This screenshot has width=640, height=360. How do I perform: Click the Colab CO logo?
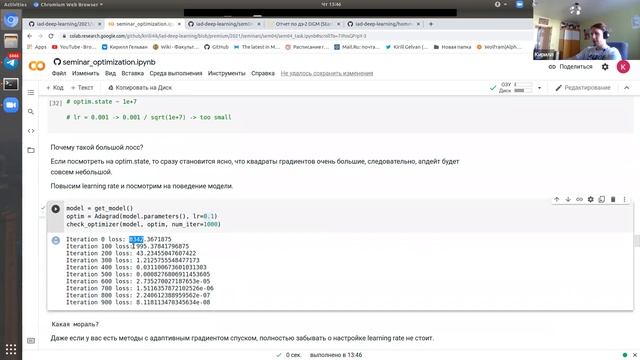37,66
